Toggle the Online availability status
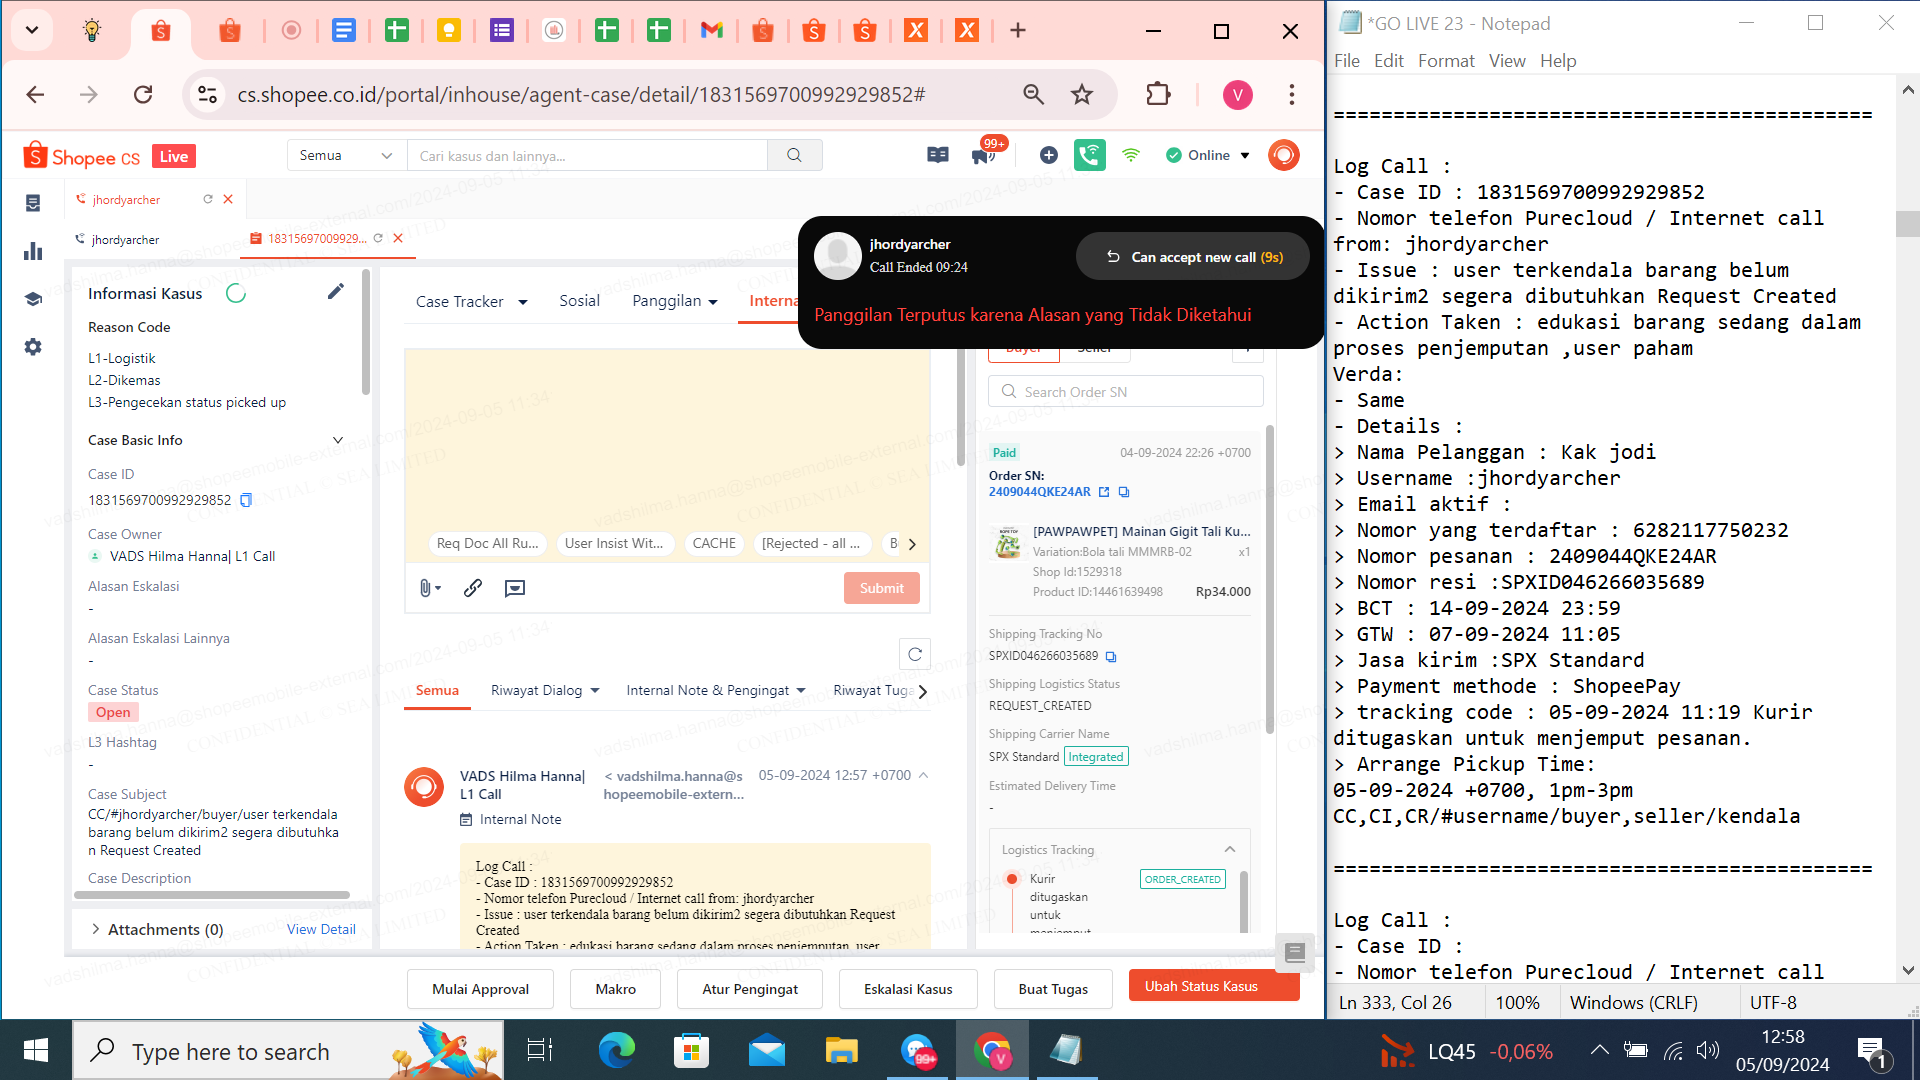Screen dimensions: 1920x1080 pyautogui.click(x=1209, y=155)
